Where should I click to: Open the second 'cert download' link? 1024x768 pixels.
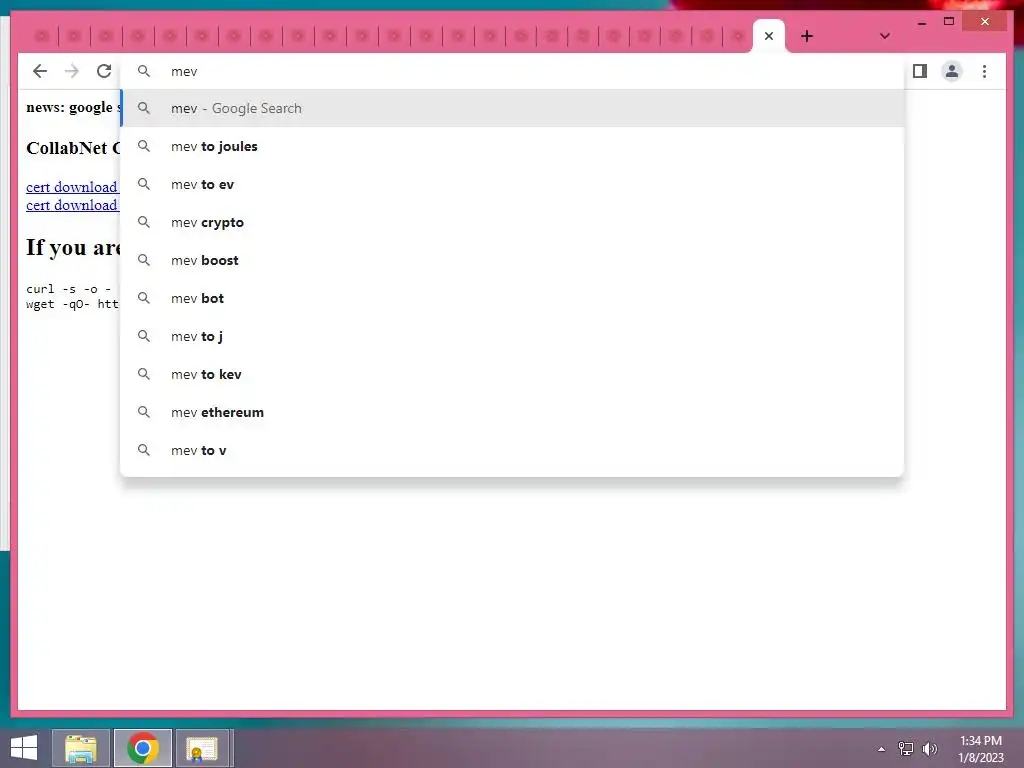point(72,205)
